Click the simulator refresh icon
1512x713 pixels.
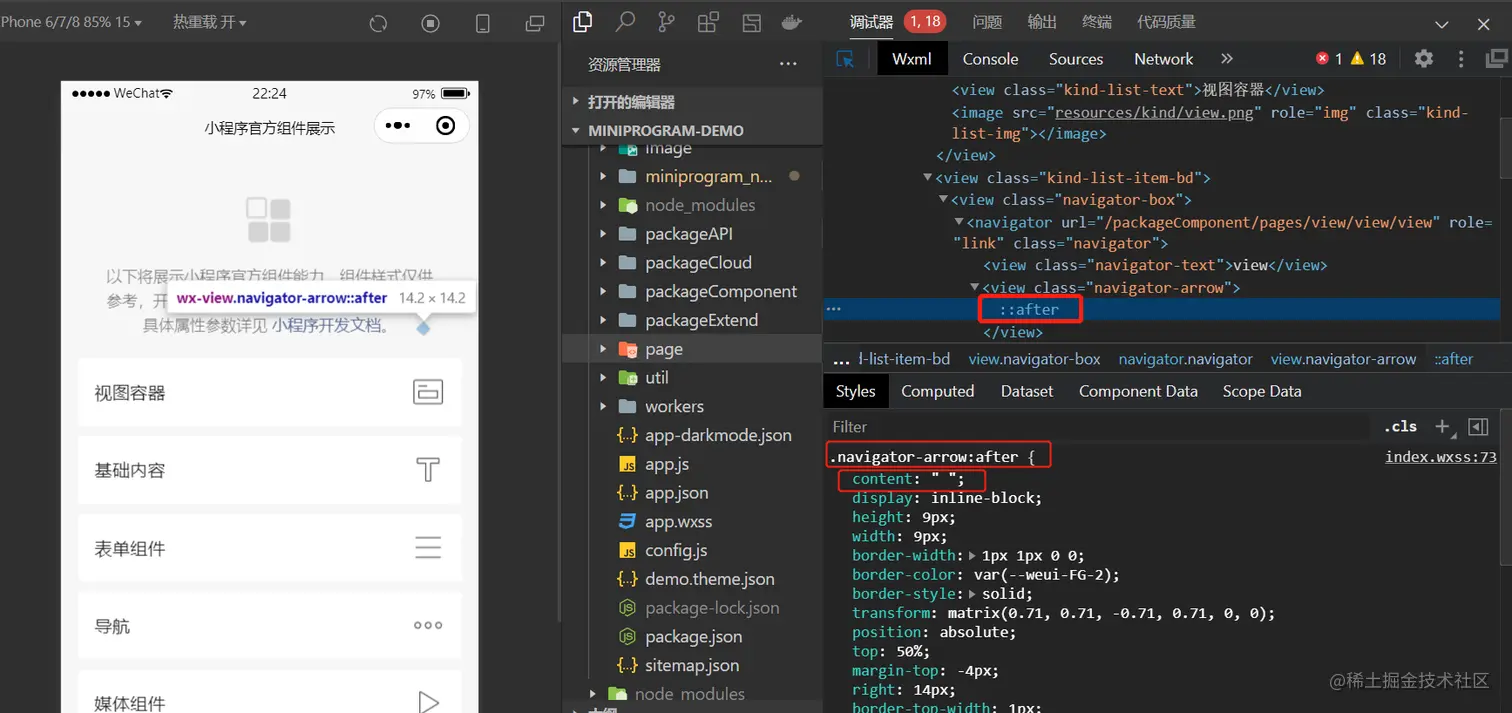click(x=378, y=23)
